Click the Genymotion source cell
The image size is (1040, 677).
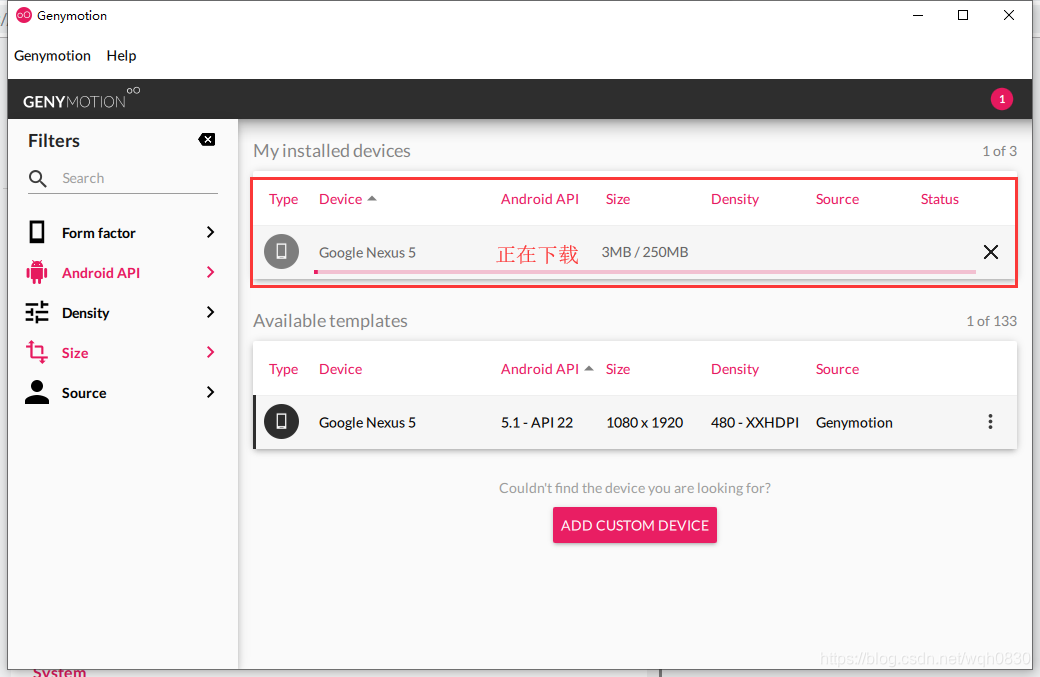click(x=854, y=423)
